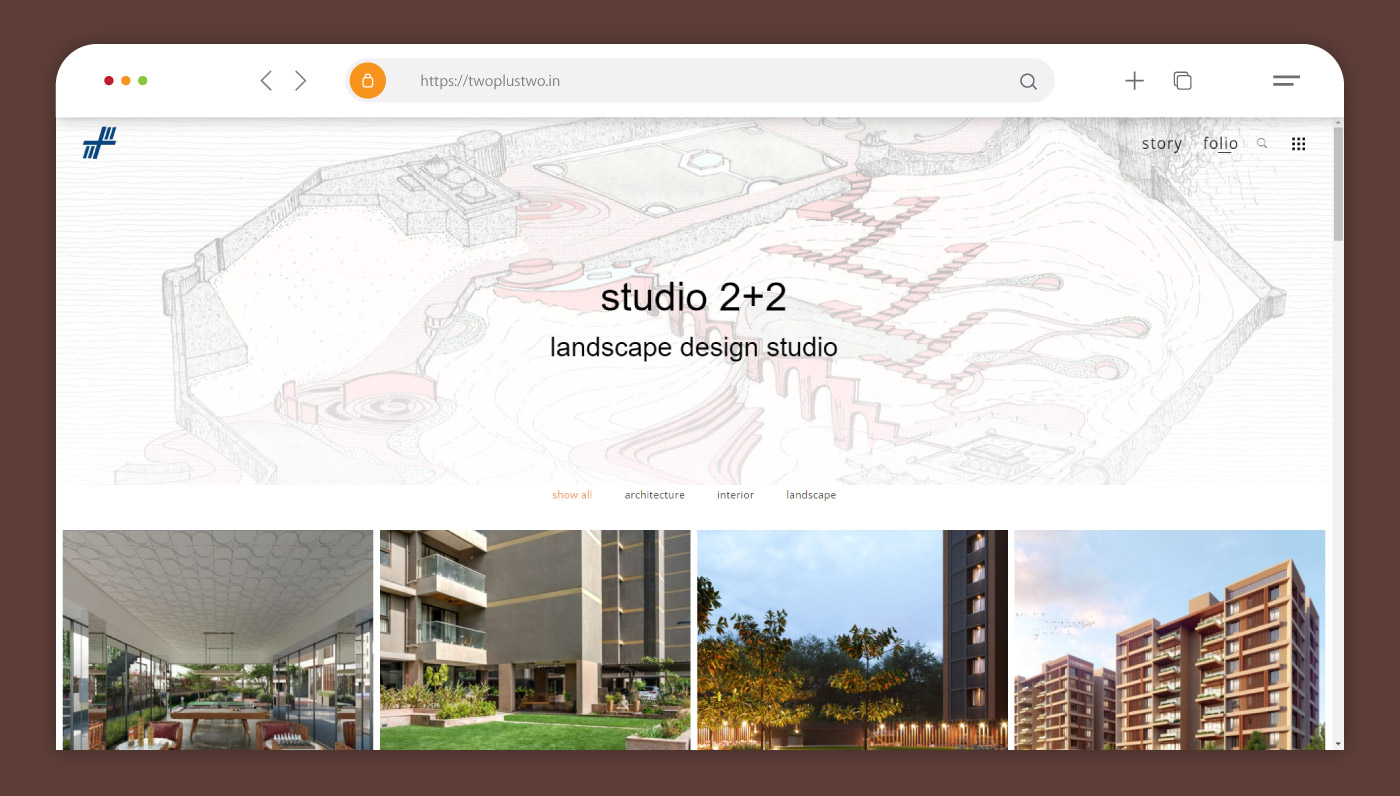The height and width of the screenshot is (796, 1400).
Task: Open a new tab with plus icon
Action: click(1134, 81)
